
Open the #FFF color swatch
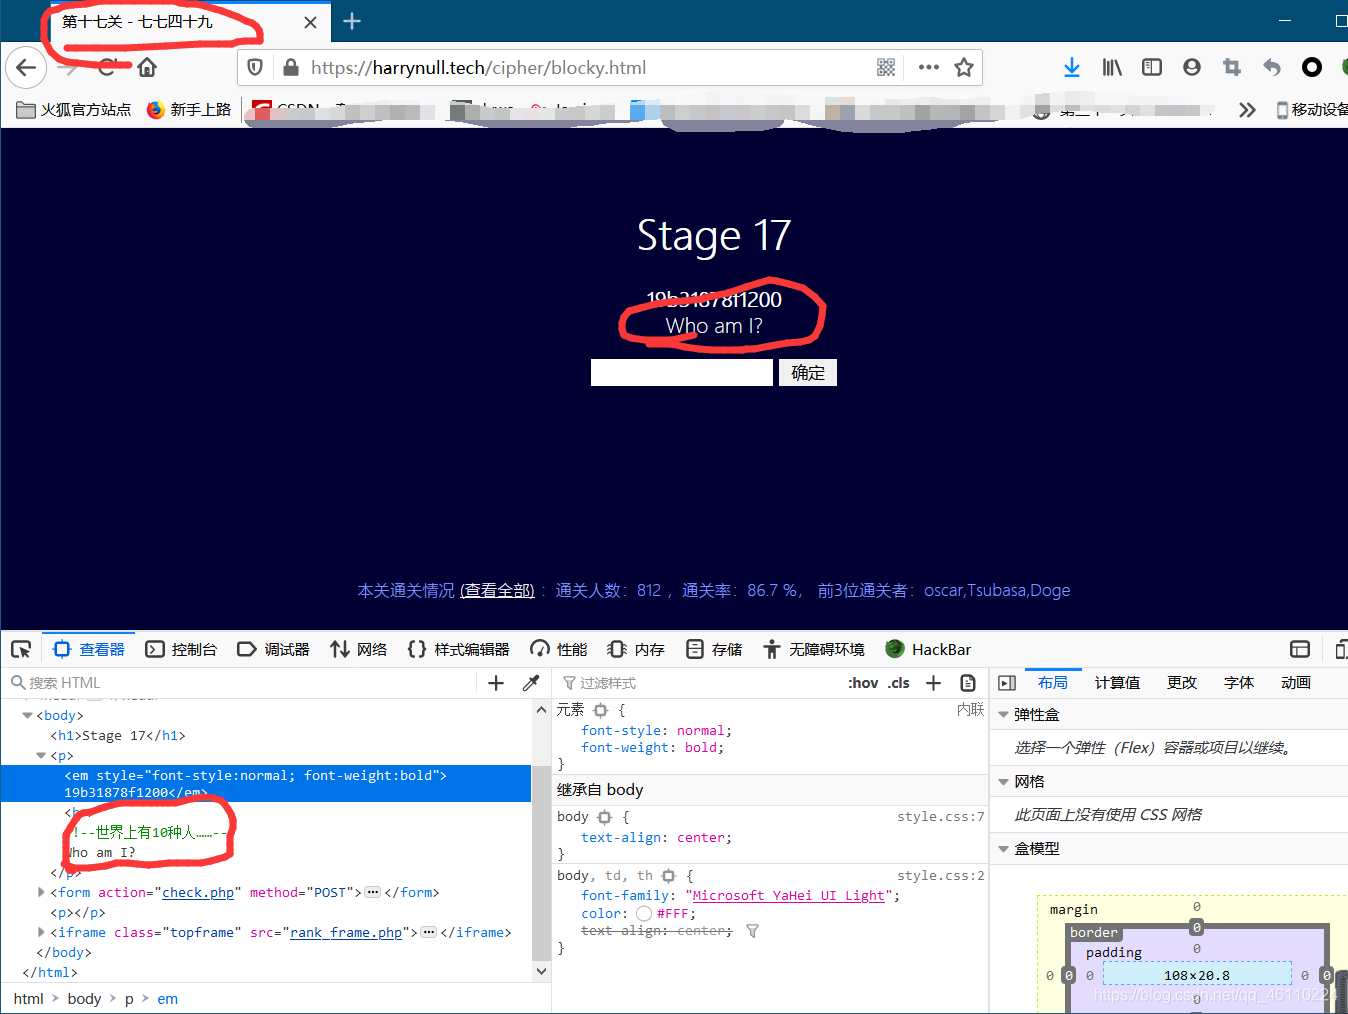point(644,914)
